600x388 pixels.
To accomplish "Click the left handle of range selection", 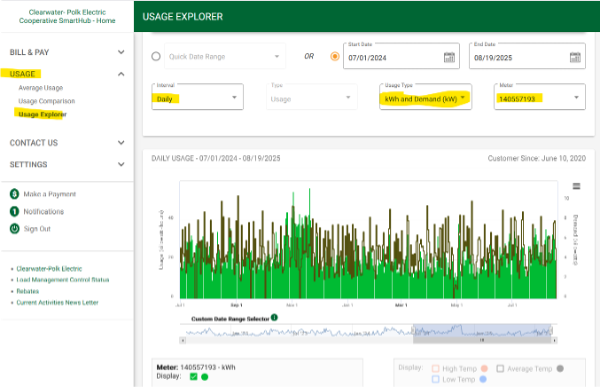I will click(413, 330).
